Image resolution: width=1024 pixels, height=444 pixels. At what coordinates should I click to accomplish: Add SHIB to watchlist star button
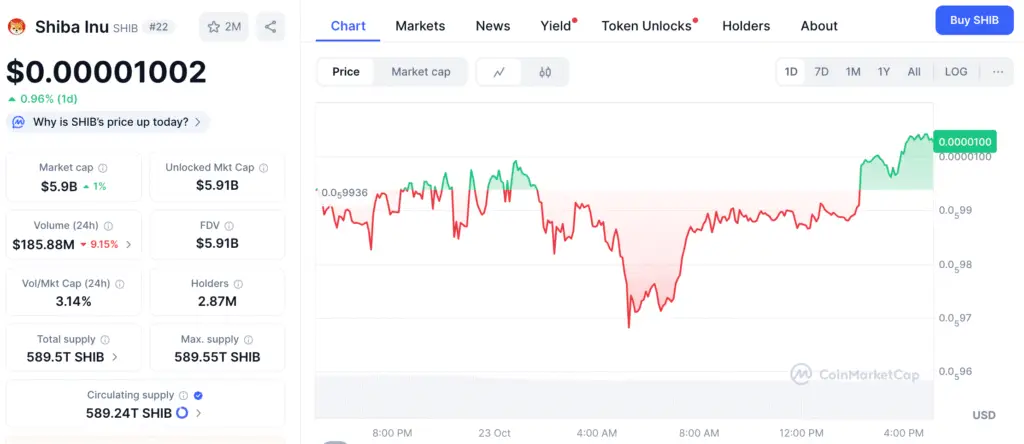pos(224,27)
